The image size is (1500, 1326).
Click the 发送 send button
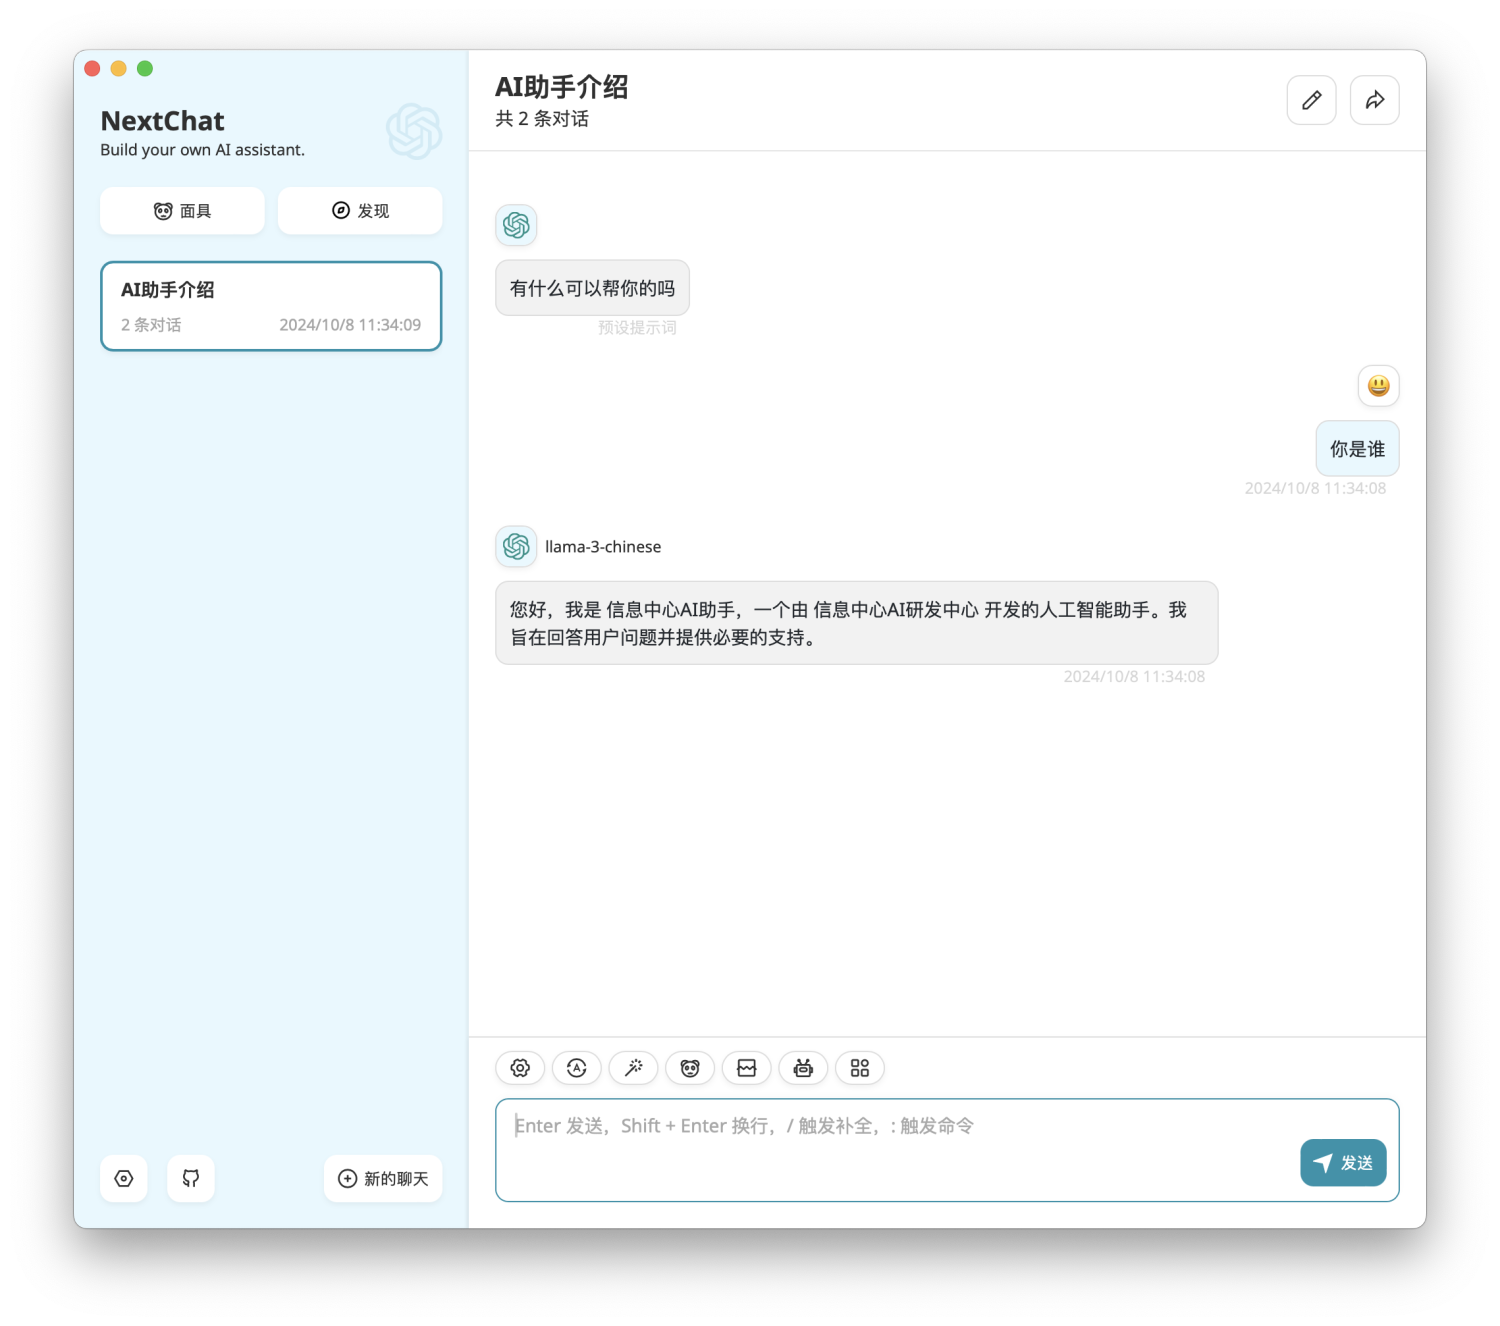(x=1343, y=1163)
